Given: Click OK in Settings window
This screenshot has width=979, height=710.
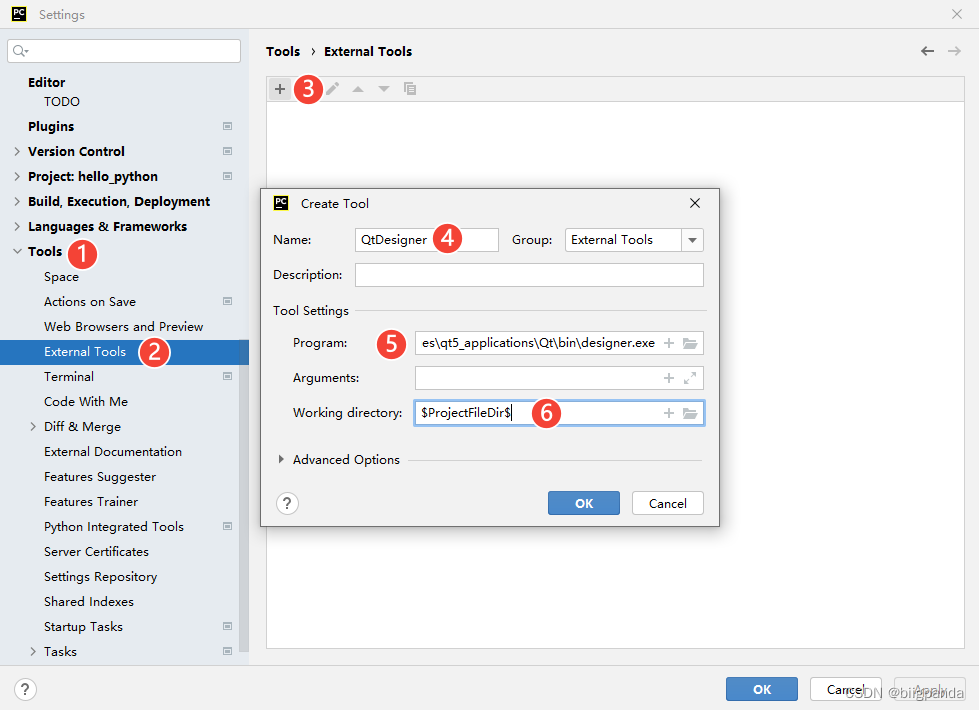Looking at the screenshot, I should pyautogui.click(x=762, y=689).
